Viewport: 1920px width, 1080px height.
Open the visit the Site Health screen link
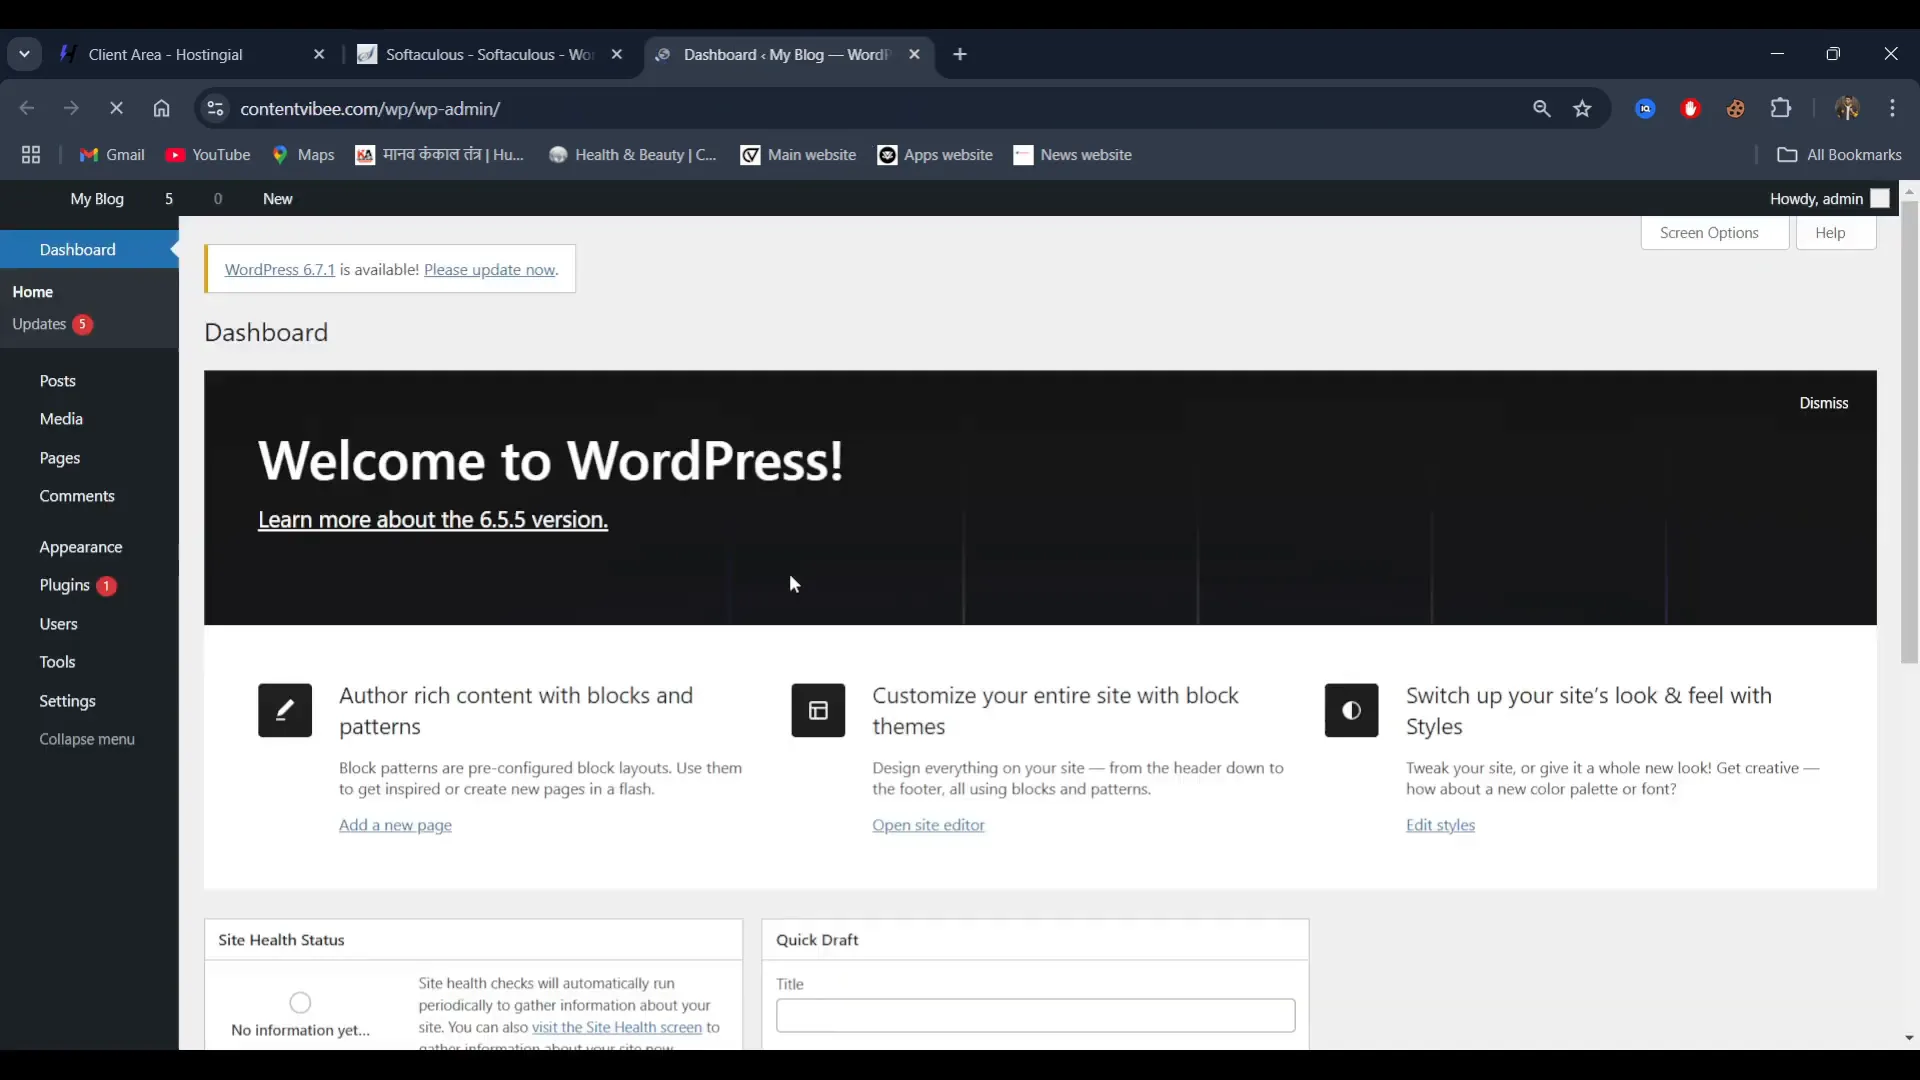617,1027
